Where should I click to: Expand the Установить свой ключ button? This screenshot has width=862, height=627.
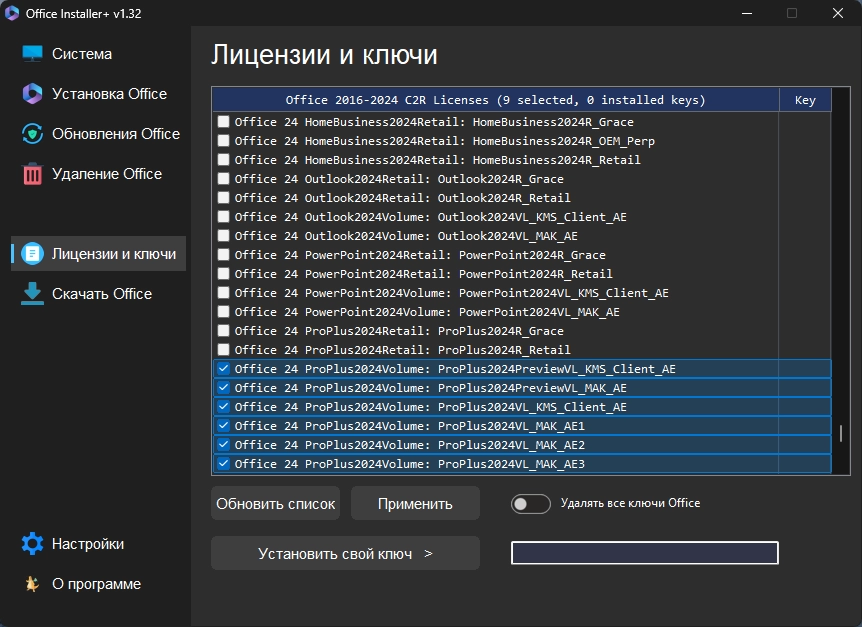[x=345, y=553]
